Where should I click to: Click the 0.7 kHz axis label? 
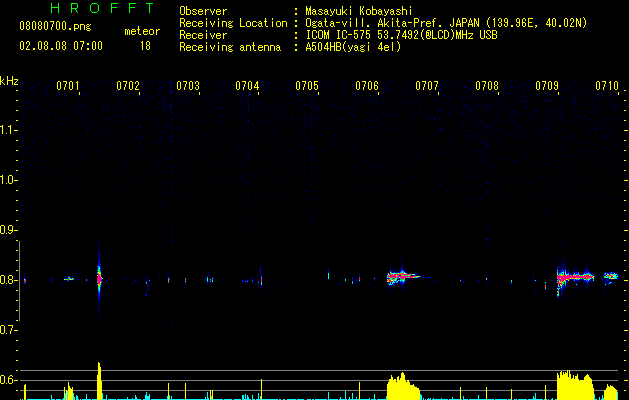point(8,330)
